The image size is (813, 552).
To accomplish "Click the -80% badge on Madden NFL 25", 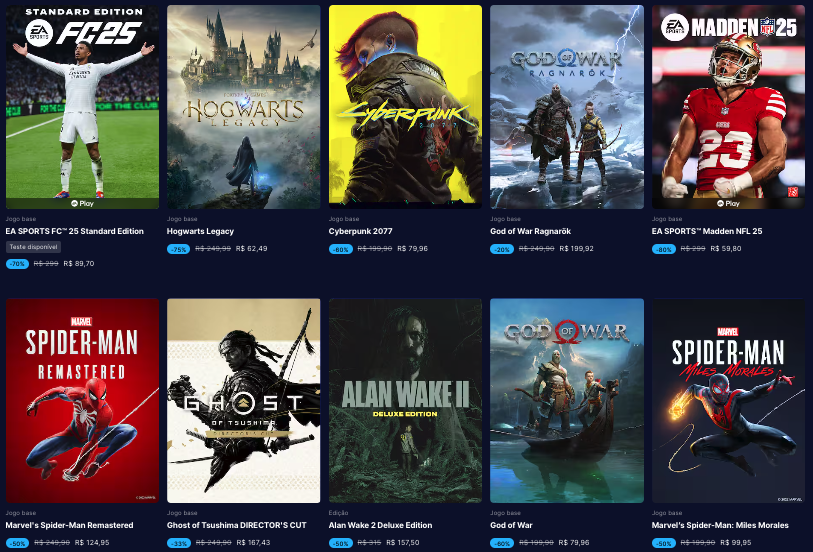I will coord(664,249).
